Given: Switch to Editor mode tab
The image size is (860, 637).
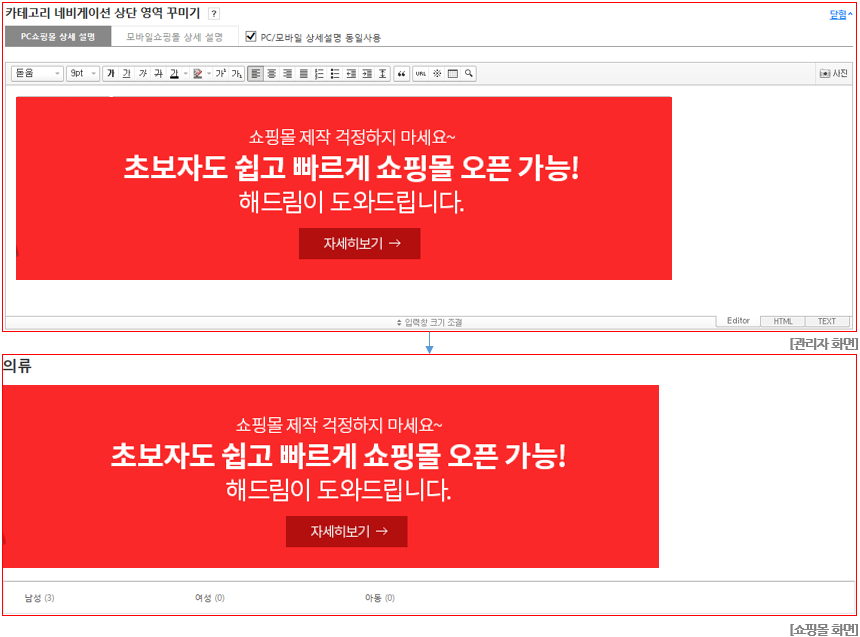Looking at the screenshot, I should (738, 321).
